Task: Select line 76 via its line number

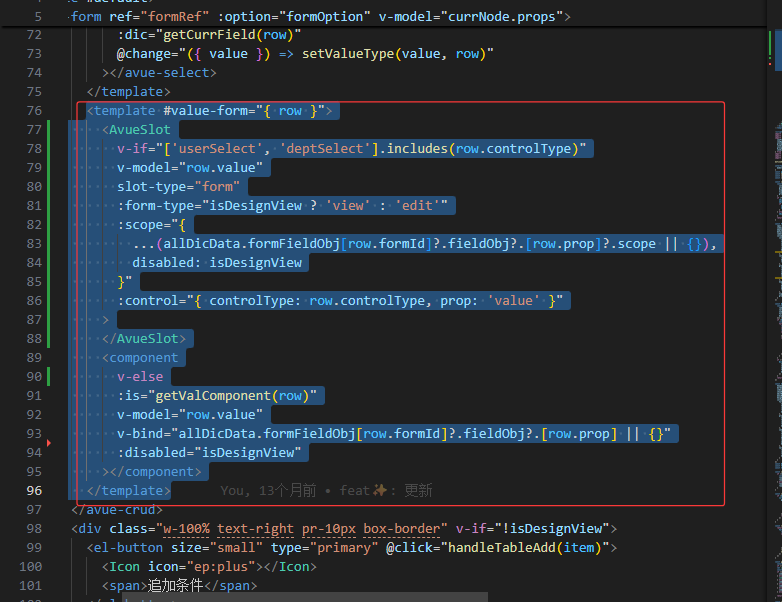Action: [x=34, y=110]
